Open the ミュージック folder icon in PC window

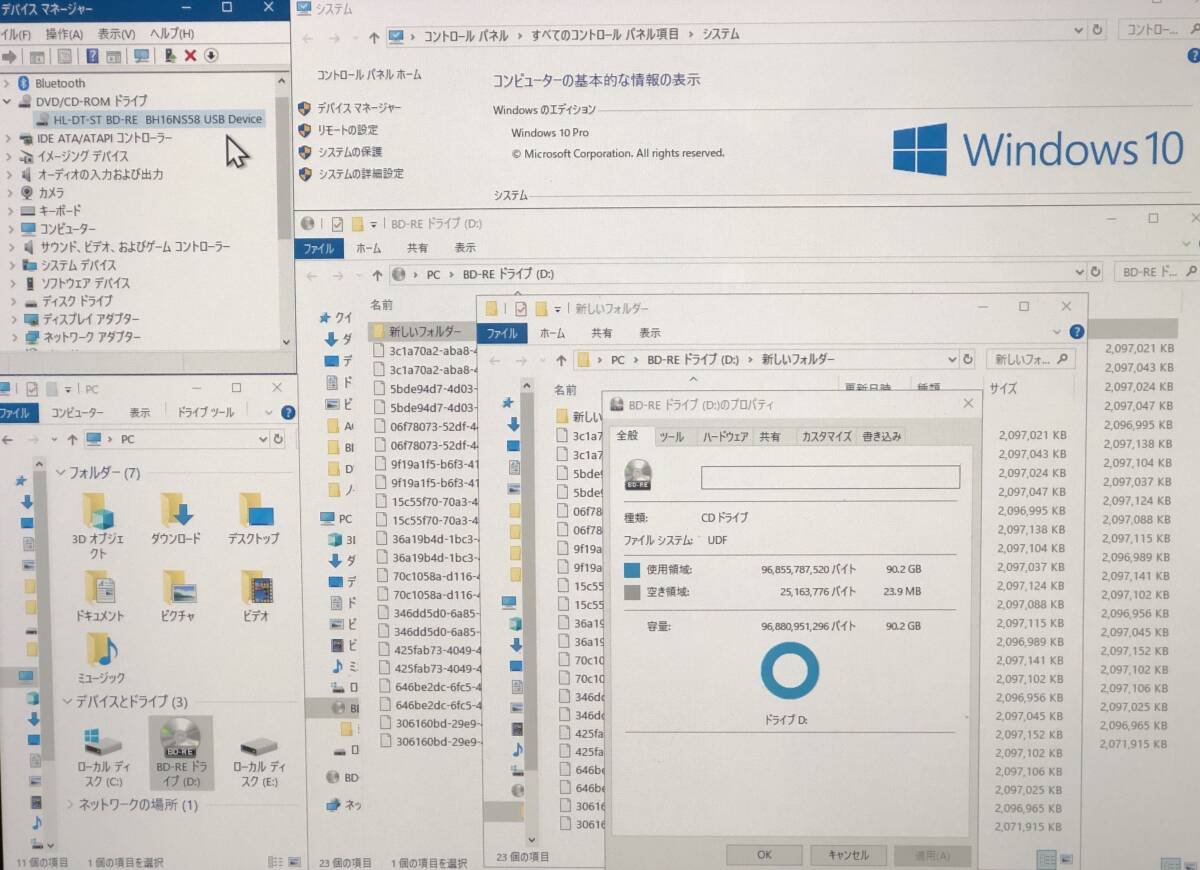coord(100,650)
